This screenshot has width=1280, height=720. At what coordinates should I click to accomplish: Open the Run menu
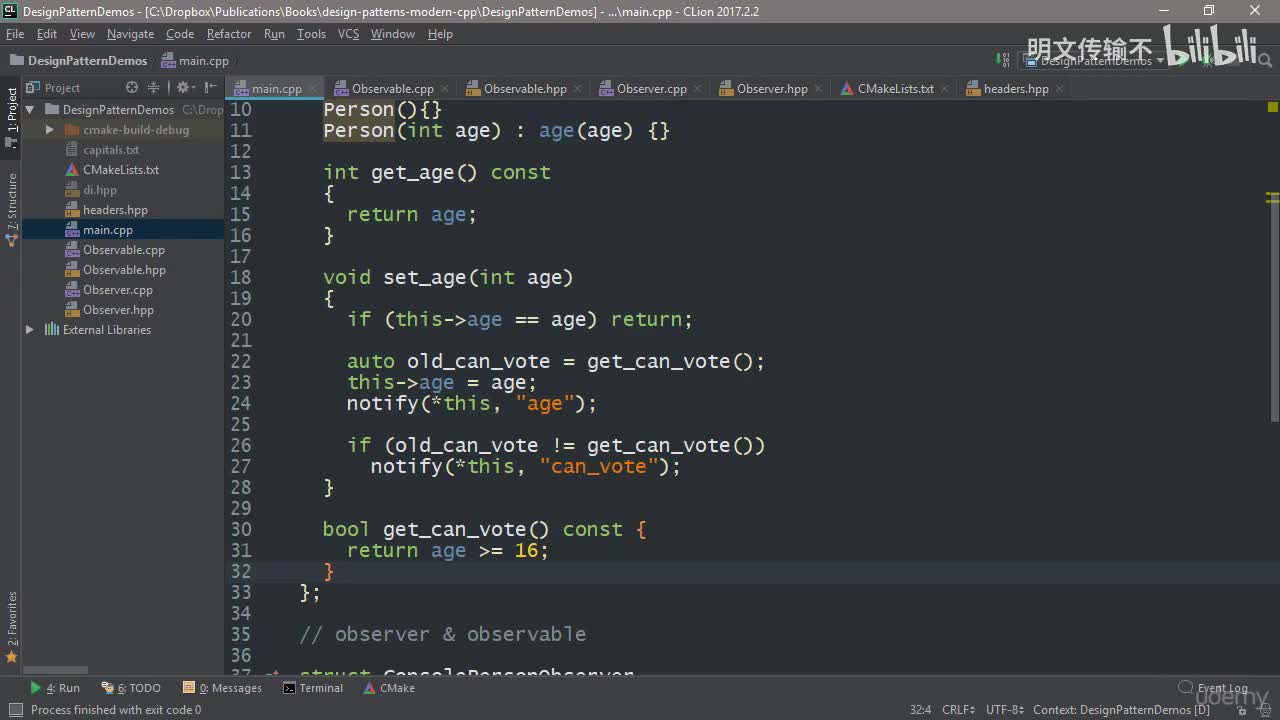274,34
